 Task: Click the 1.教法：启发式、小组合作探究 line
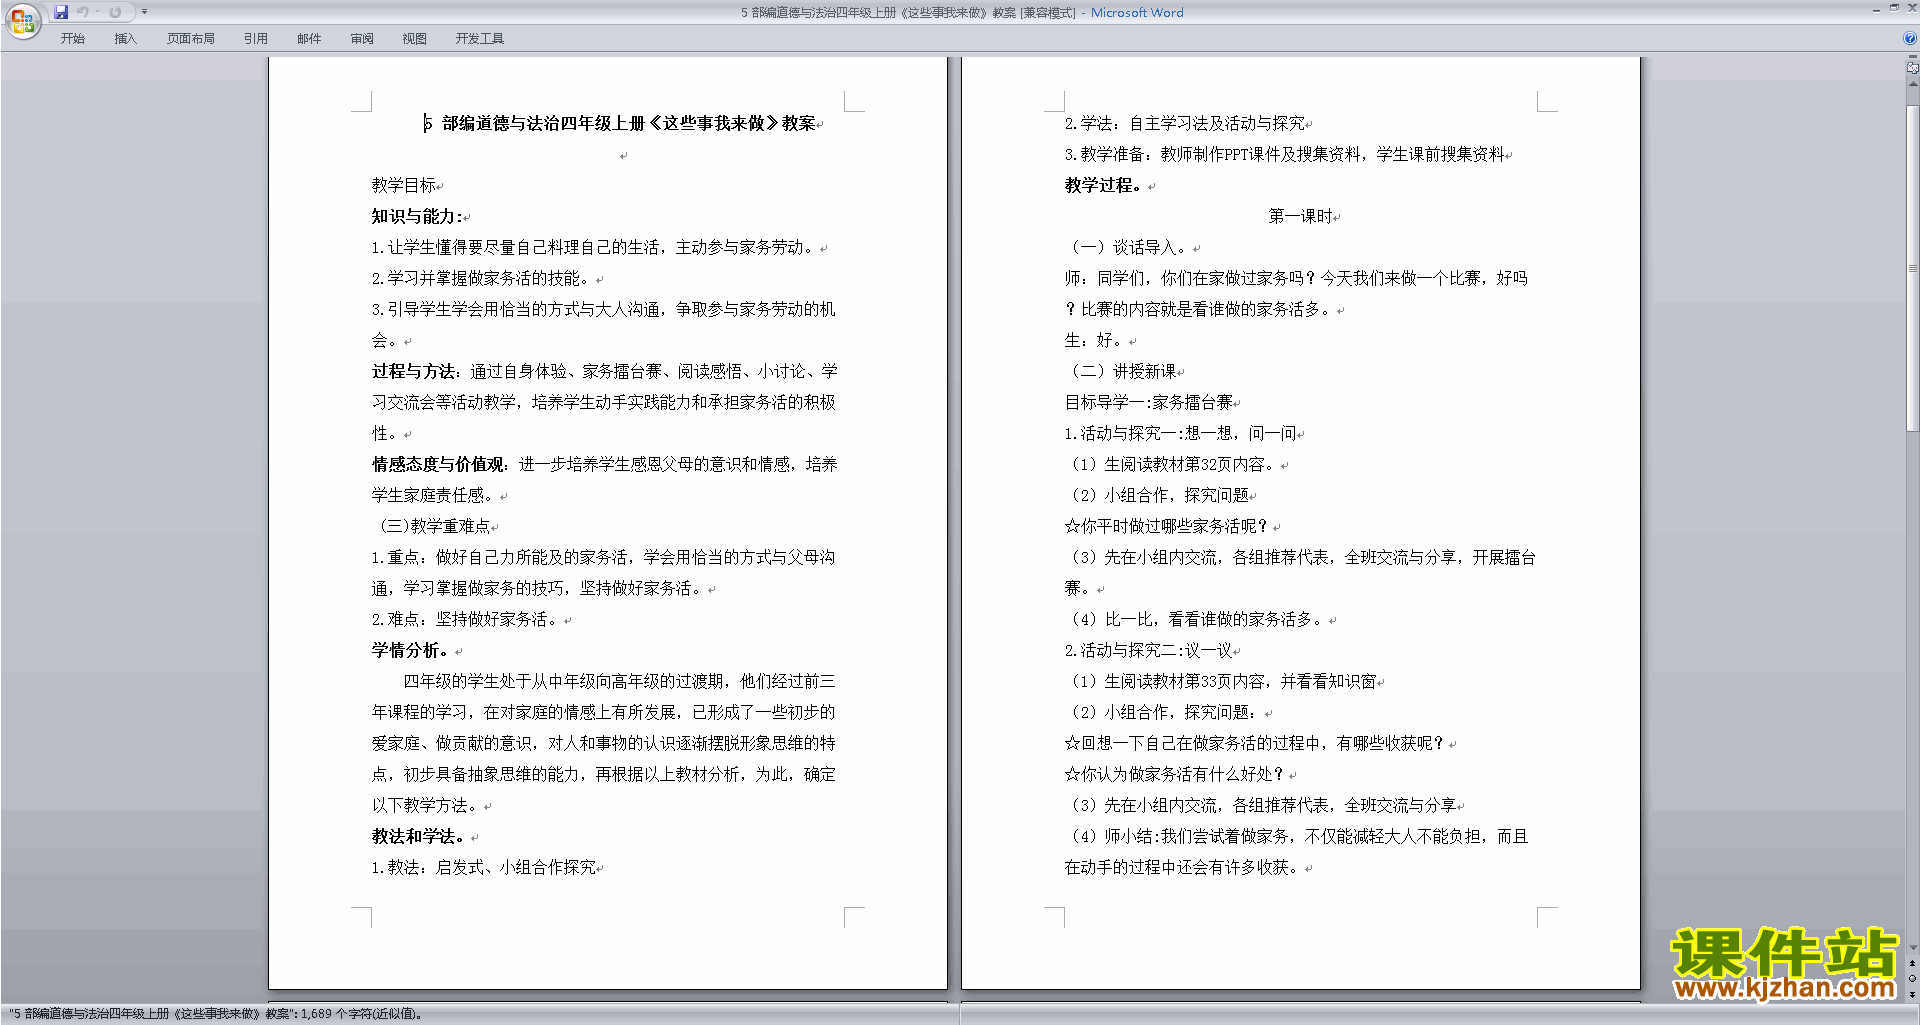point(484,867)
